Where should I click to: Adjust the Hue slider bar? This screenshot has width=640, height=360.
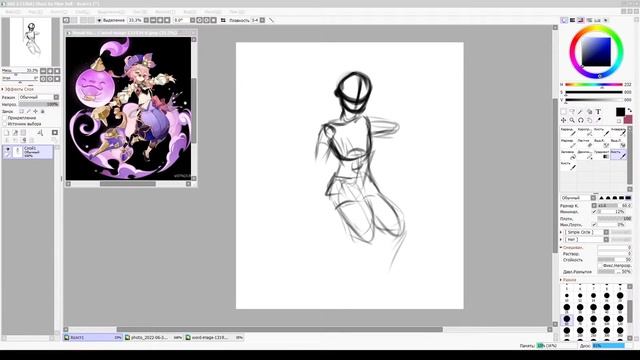pyautogui.click(x=594, y=84)
